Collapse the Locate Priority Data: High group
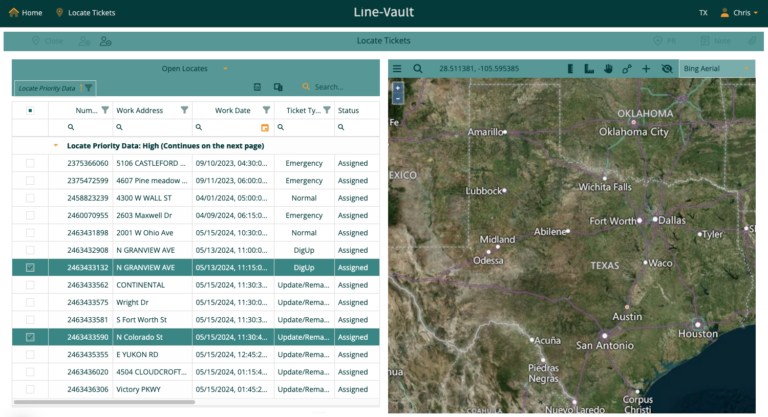 point(55,145)
